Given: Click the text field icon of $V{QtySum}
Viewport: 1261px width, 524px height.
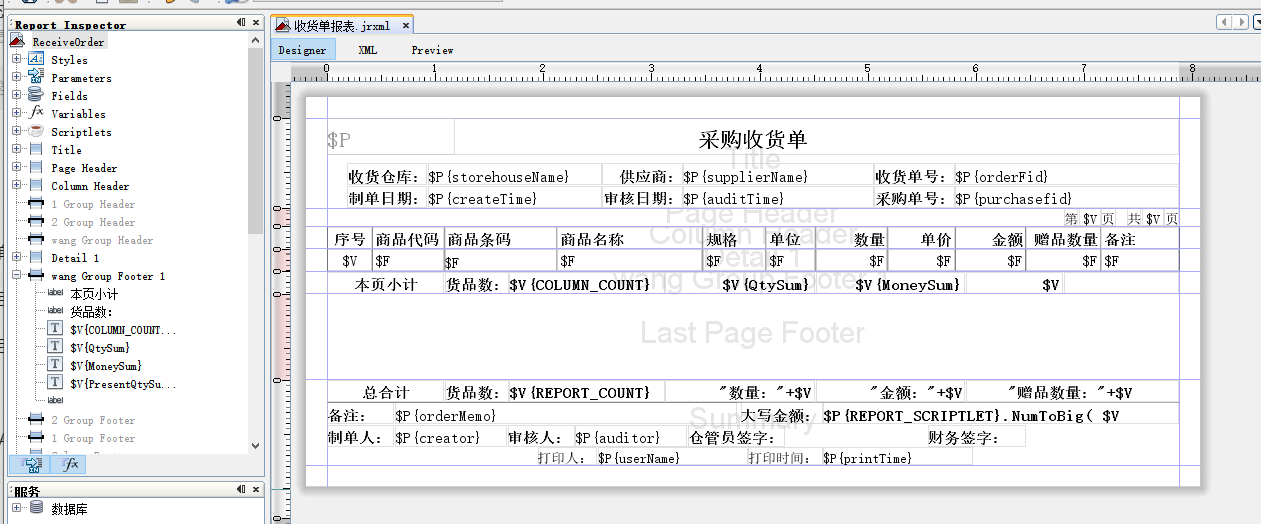Looking at the screenshot, I should [x=55, y=348].
